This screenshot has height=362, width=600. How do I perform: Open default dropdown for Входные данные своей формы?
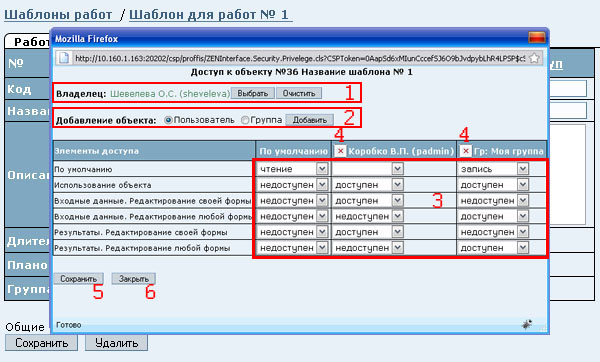pyautogui.click(x=293, y=201)
